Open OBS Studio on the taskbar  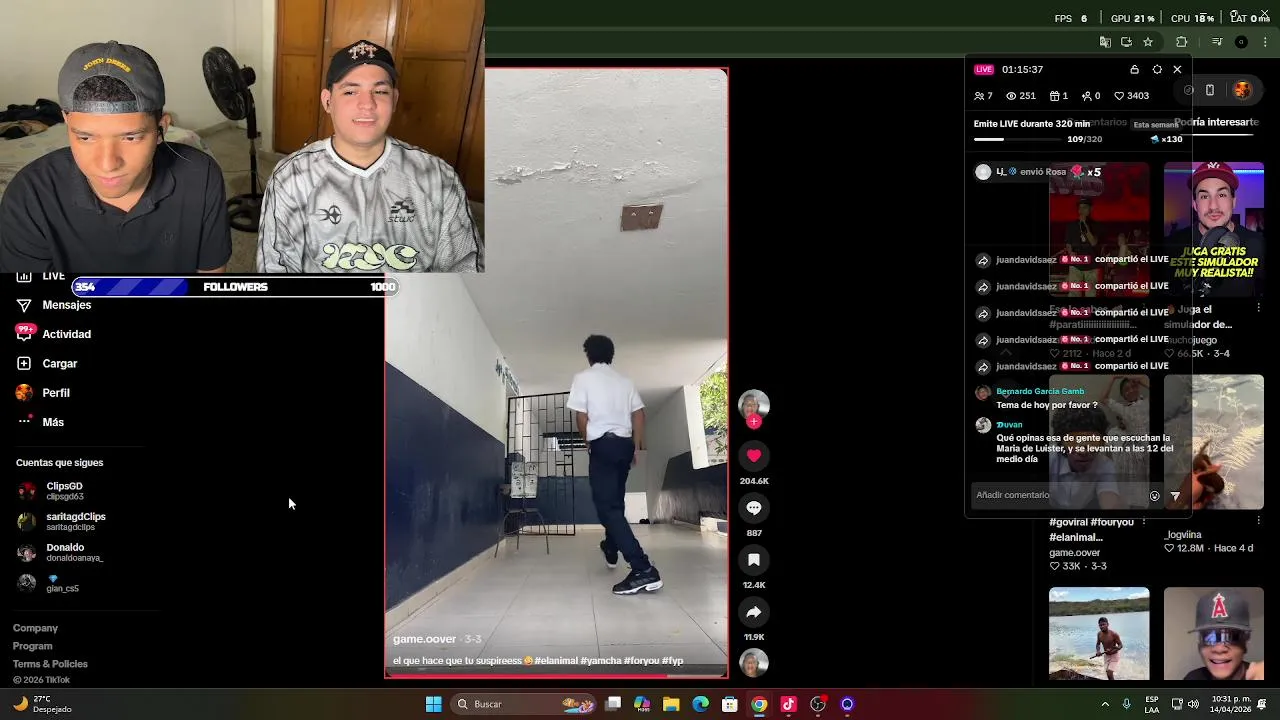click(818, 704)
